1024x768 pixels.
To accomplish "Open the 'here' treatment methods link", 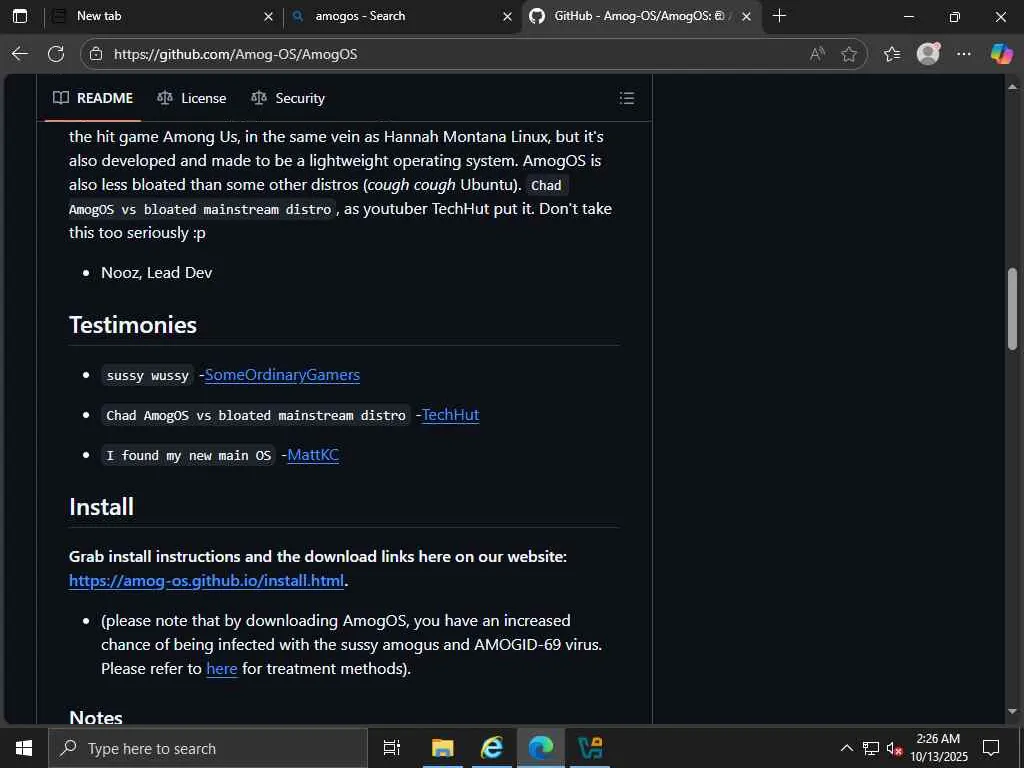I will point(221,669).
